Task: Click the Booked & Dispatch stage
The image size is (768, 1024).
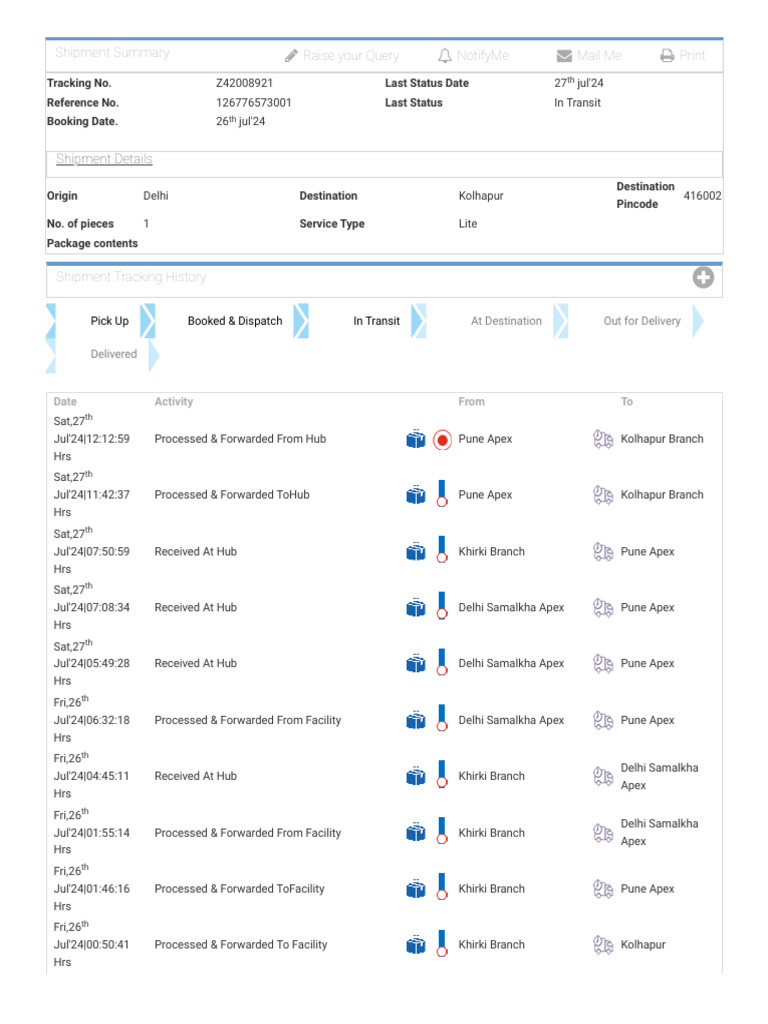Action: tap(235, 321)
